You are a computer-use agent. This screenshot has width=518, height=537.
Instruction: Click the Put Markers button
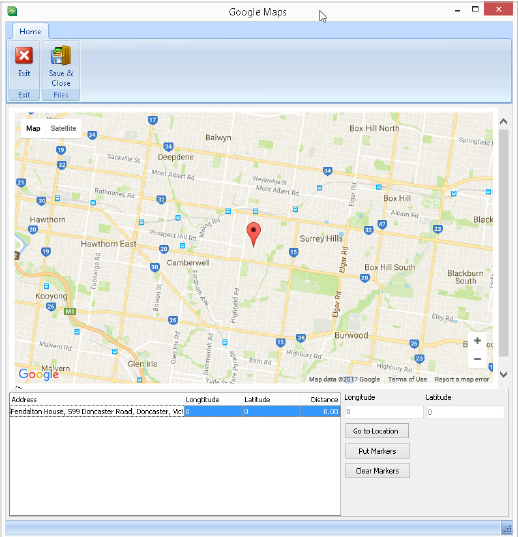click(377, 451)
